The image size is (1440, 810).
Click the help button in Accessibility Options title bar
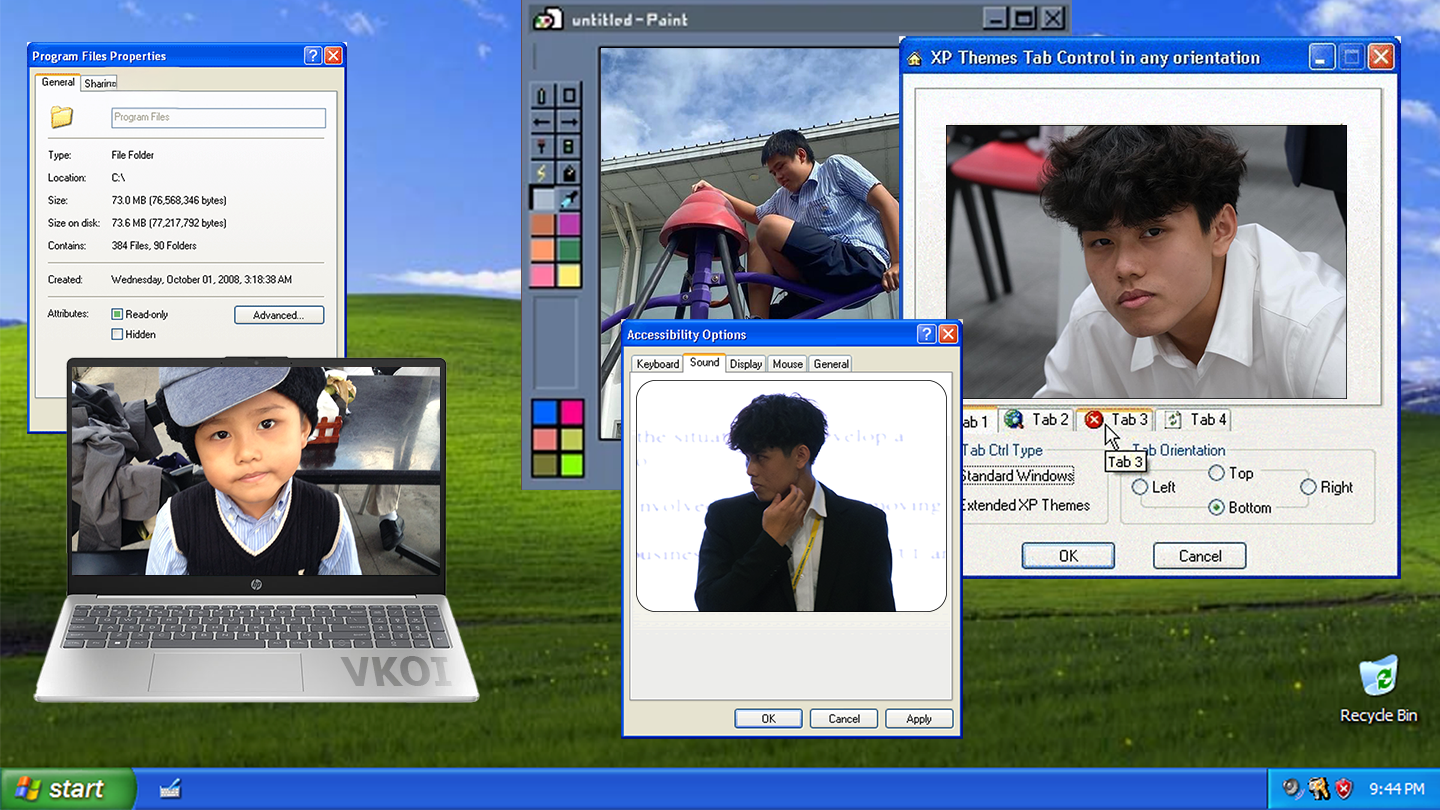(x=927, y=334)
